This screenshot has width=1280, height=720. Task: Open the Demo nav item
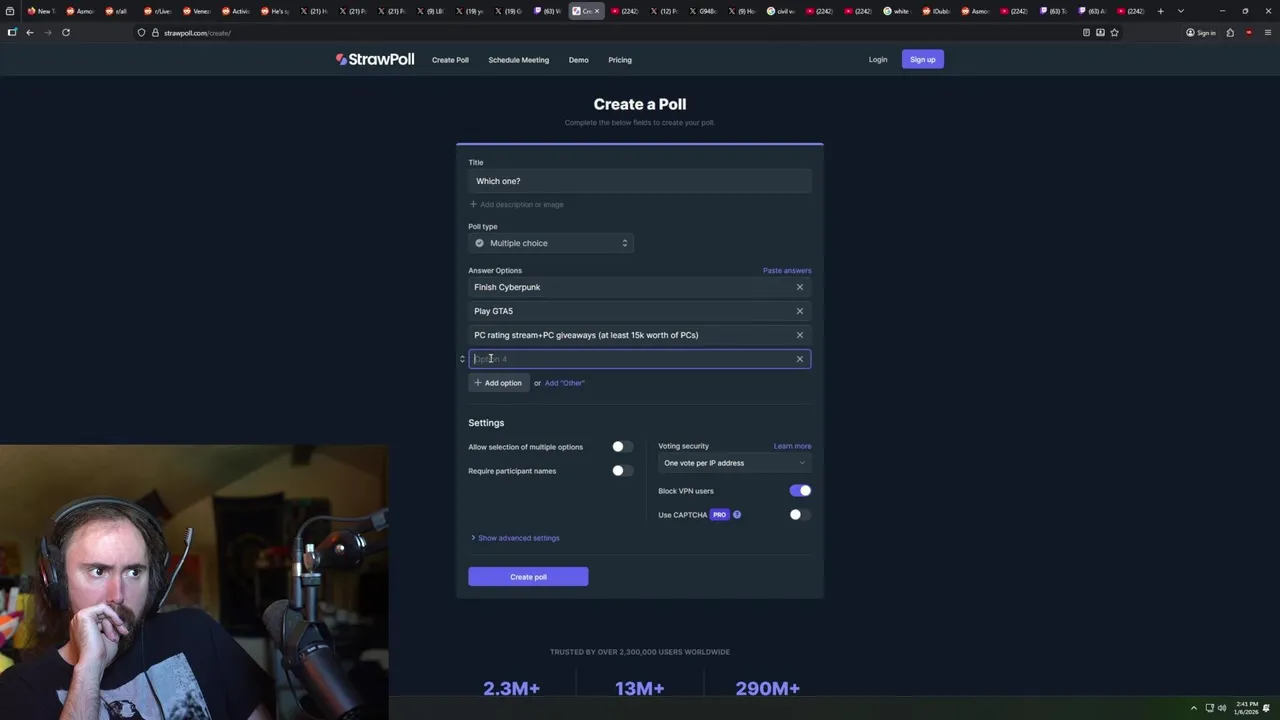pos(579,60)
